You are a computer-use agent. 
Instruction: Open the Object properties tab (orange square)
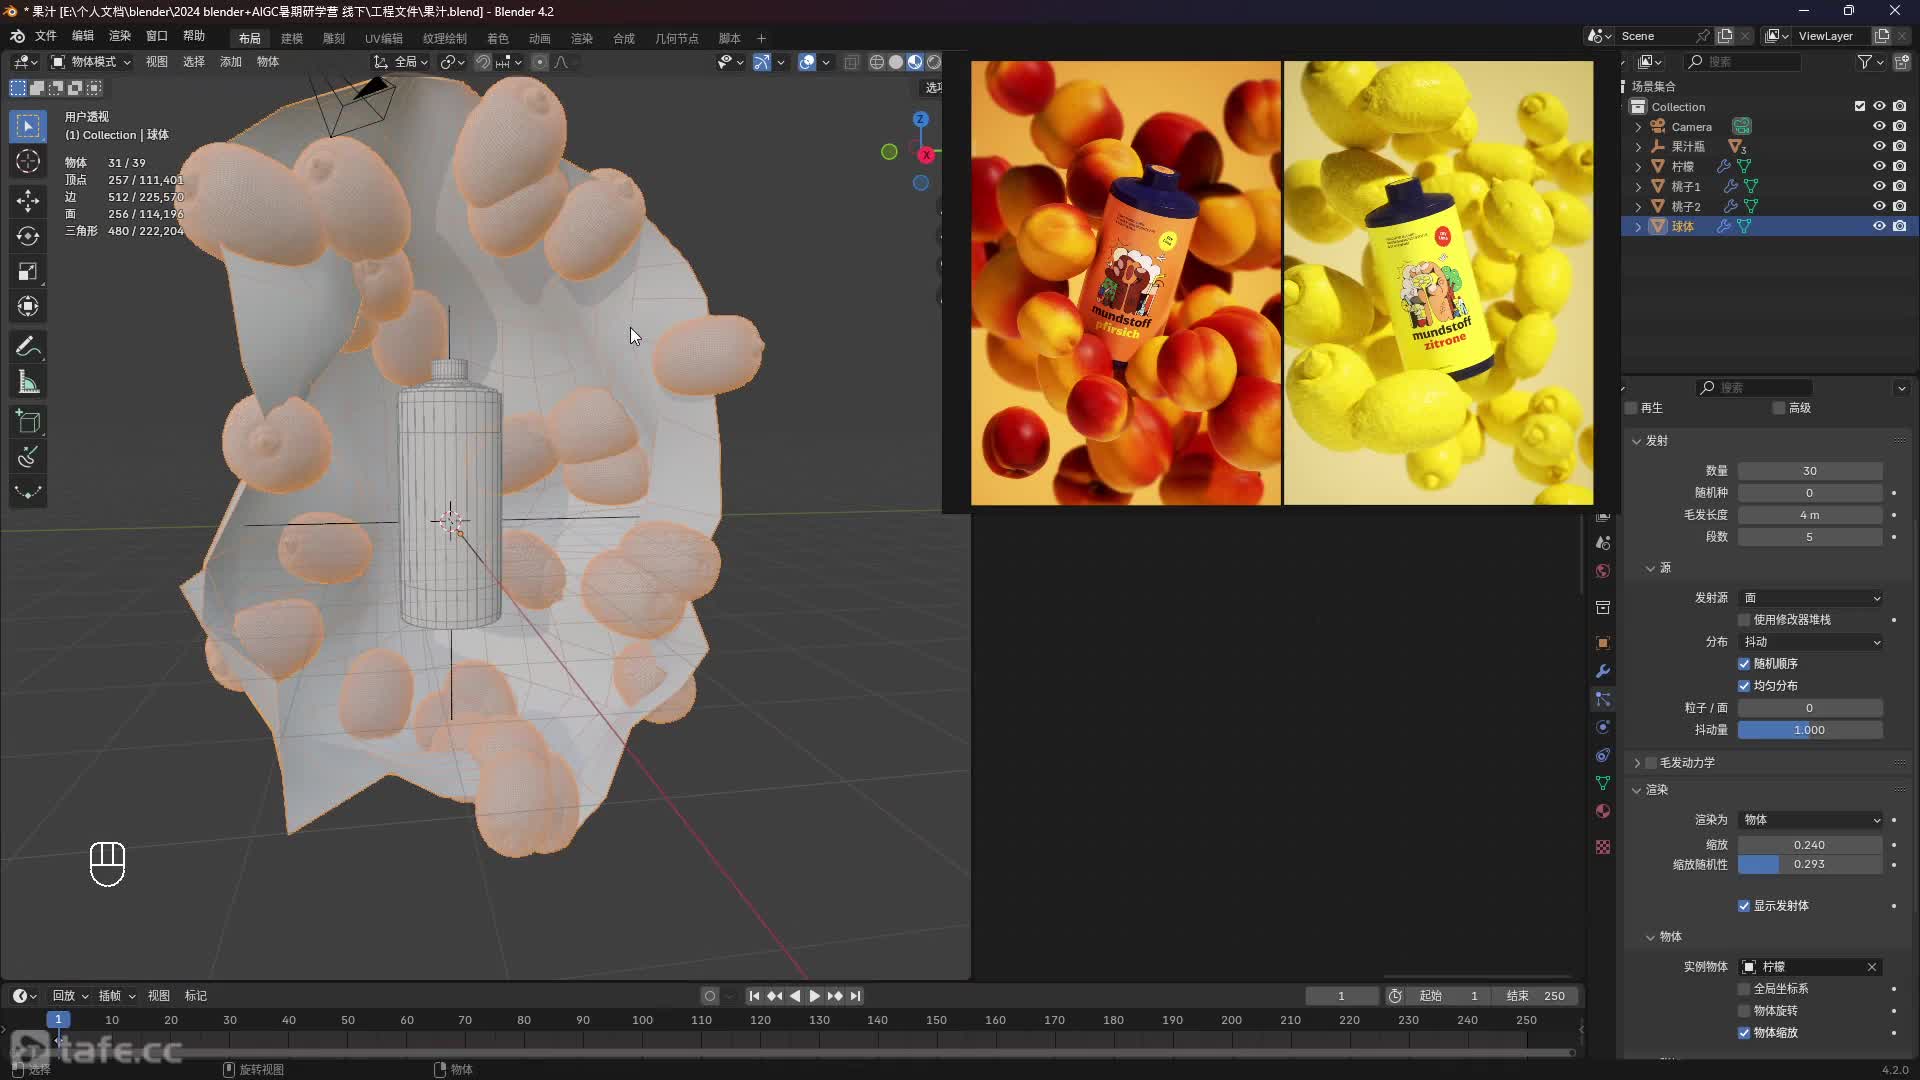point(1603,643)
